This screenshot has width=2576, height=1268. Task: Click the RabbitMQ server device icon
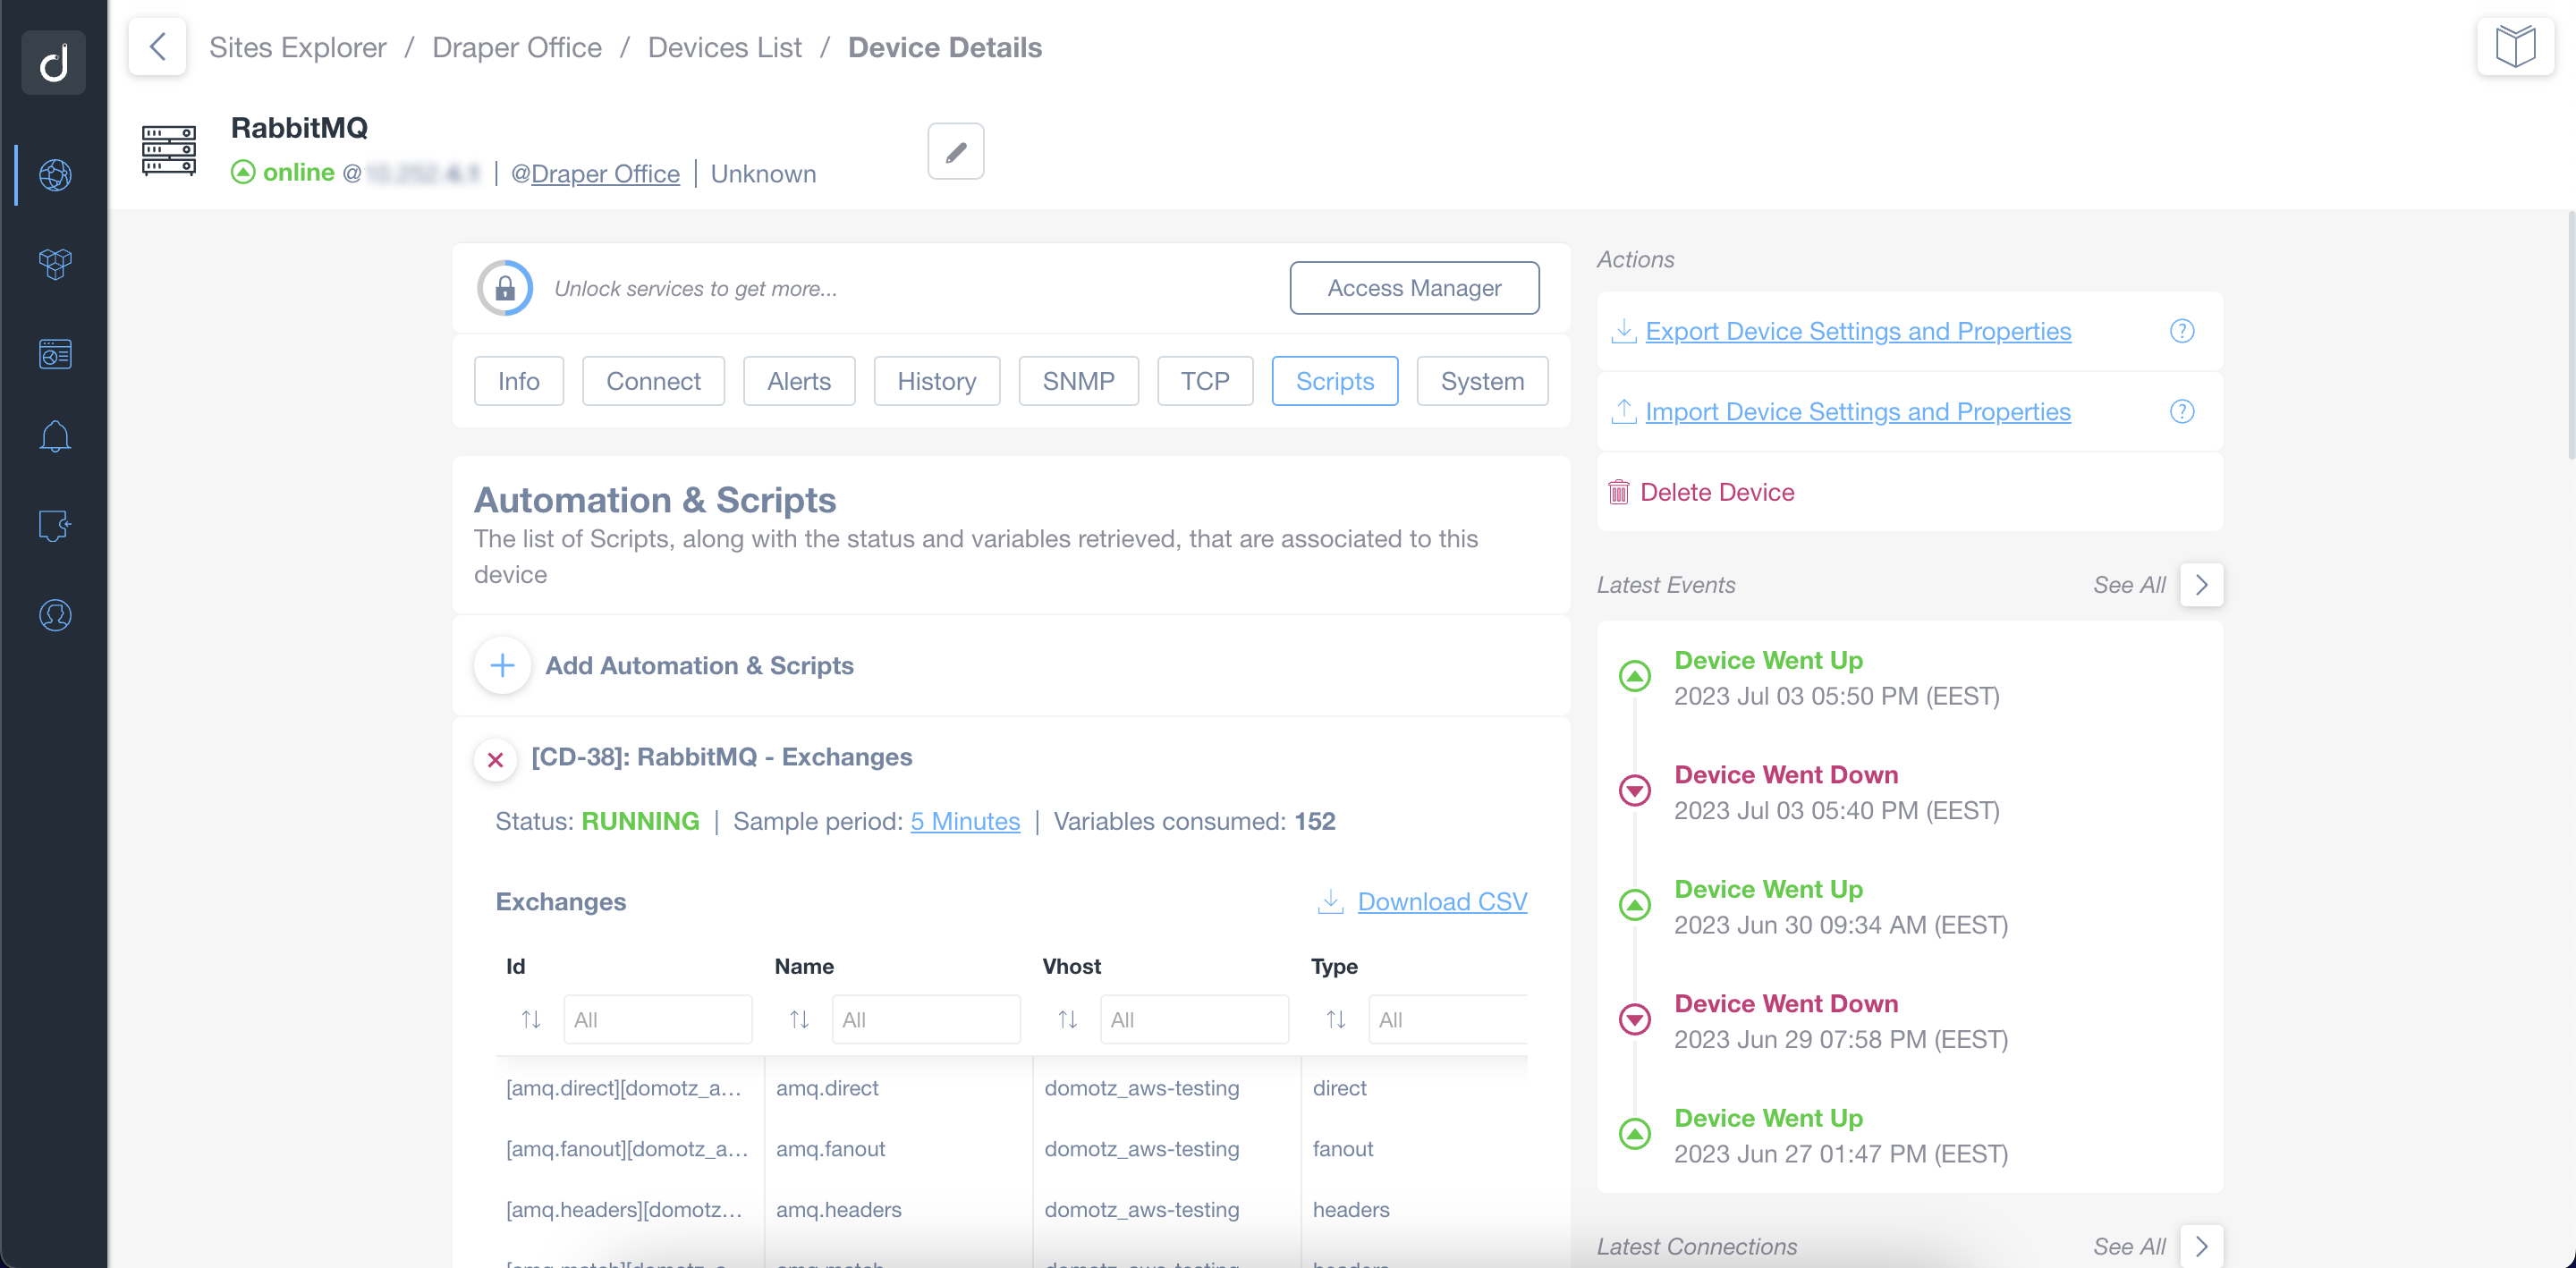(169, 150)
